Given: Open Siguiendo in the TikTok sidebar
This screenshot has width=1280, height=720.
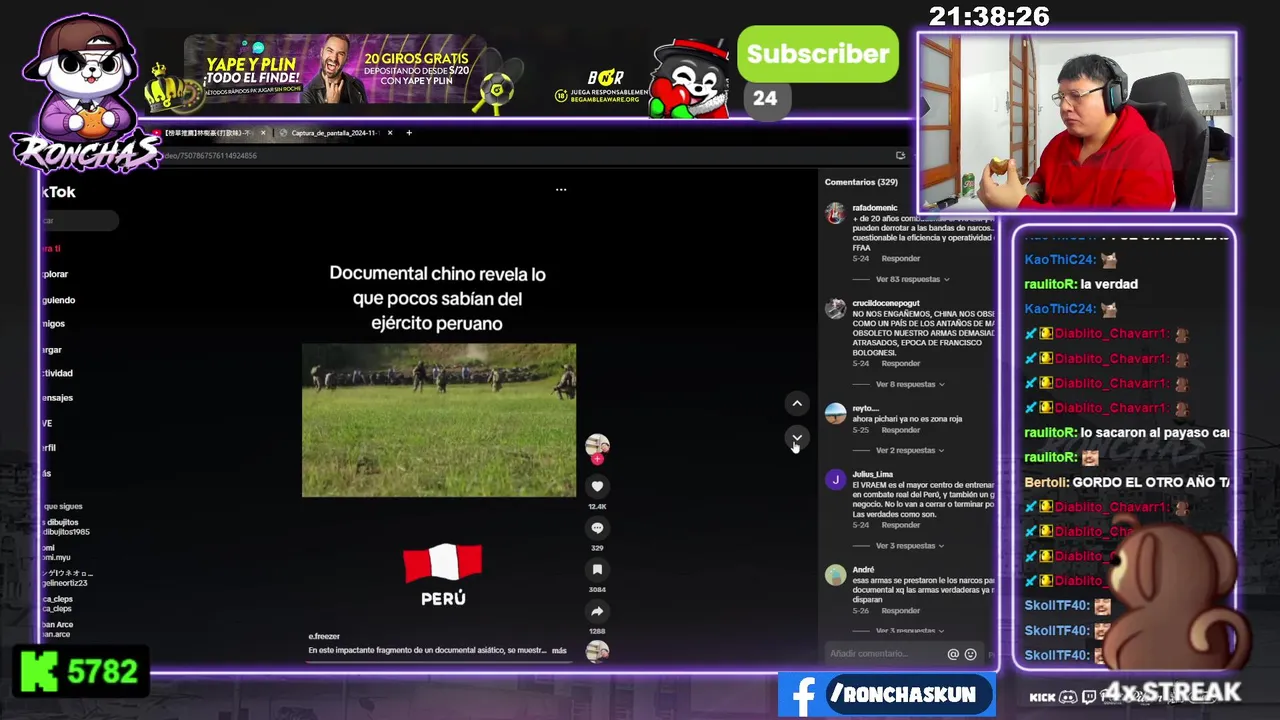Looking at the screenshot, I should pyautogui.click(x=59, y=300).
